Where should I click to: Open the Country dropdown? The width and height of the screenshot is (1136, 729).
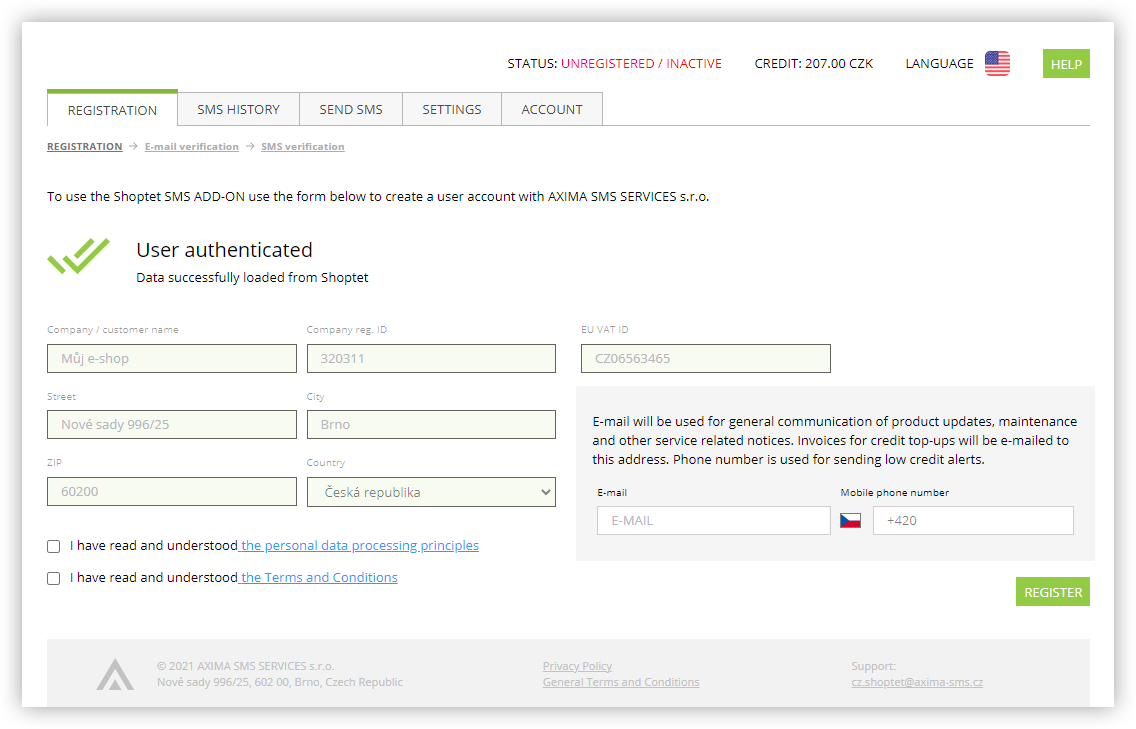coord(431,492)
